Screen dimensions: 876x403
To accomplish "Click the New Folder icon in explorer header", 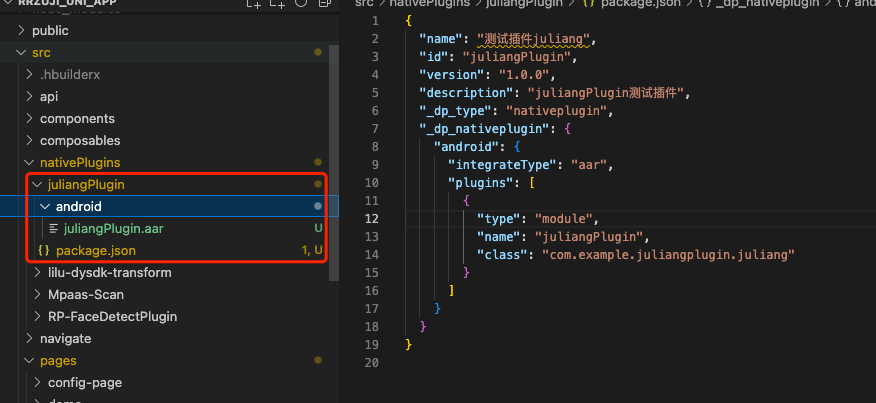I will click(x=276, y=5).
